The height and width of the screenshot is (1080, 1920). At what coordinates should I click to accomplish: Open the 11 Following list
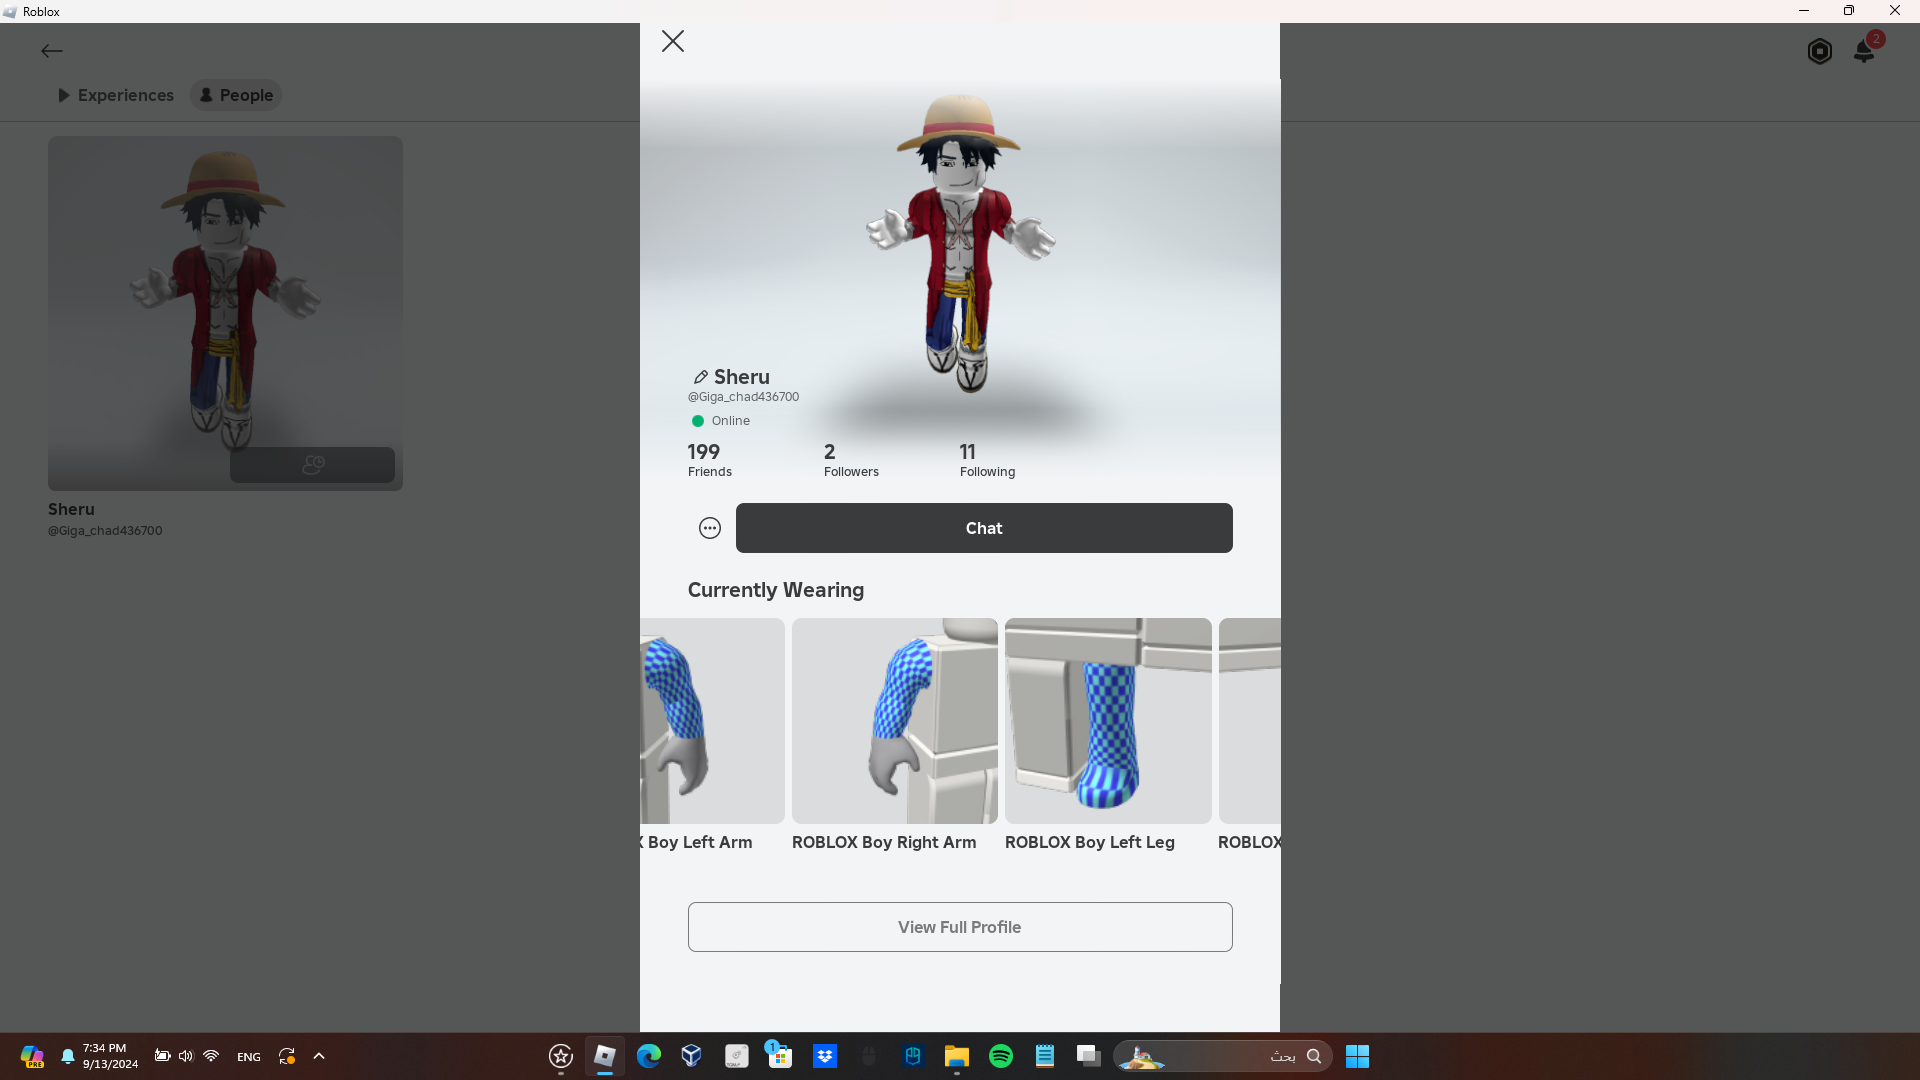(x=987, y=460)
